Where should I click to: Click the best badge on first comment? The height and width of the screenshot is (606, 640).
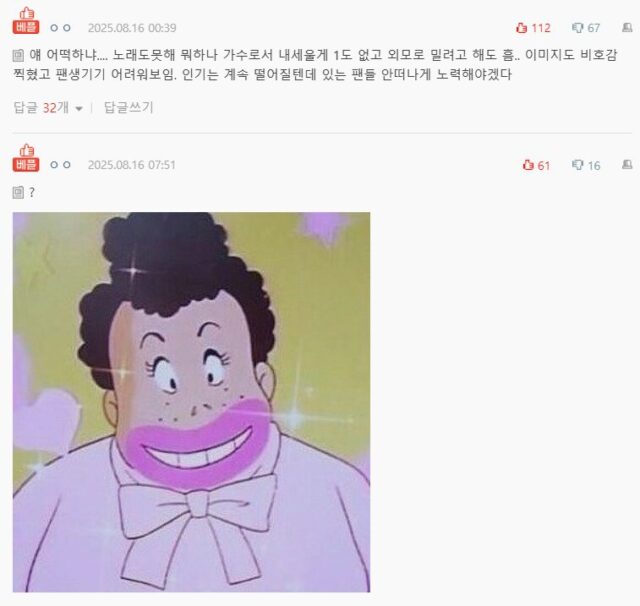click(x=26, y=20)
